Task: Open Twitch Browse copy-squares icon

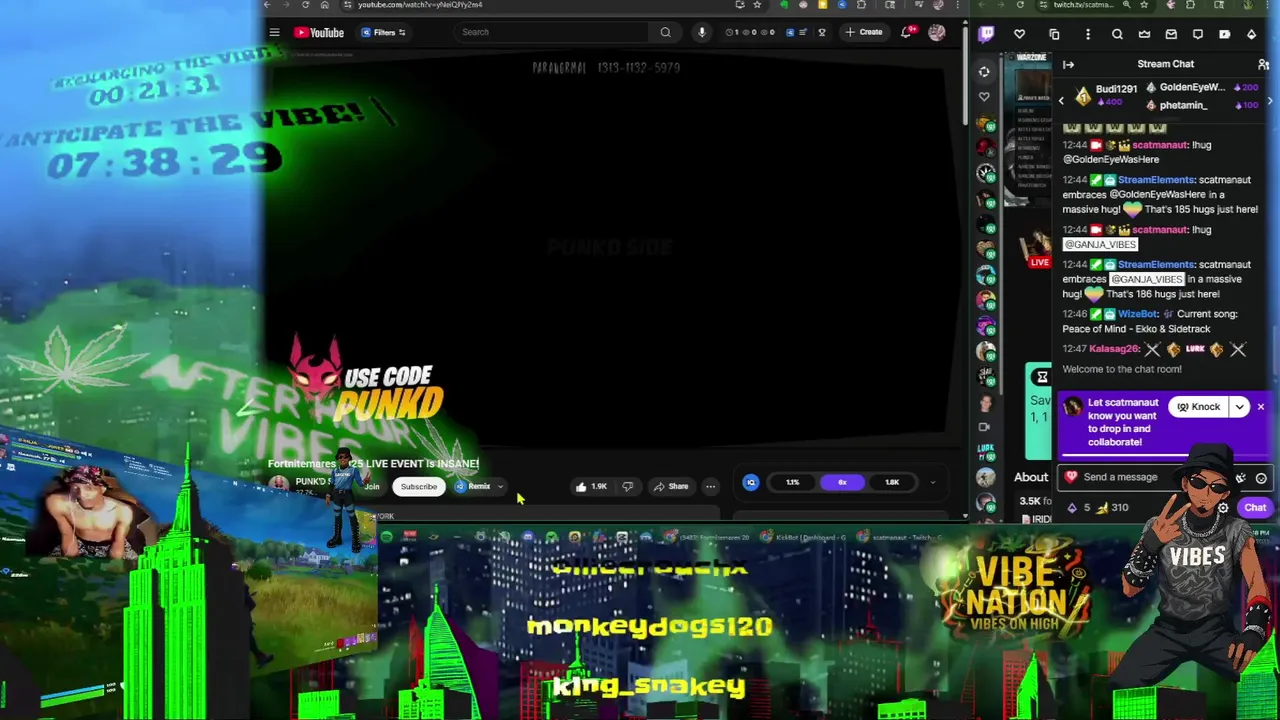Action: tap(1054, 34)
